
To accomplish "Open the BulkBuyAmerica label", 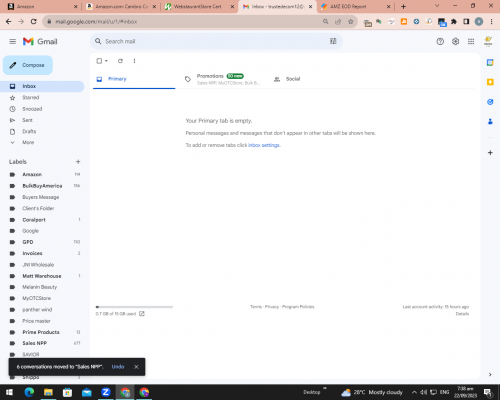I will coord(42,186).
